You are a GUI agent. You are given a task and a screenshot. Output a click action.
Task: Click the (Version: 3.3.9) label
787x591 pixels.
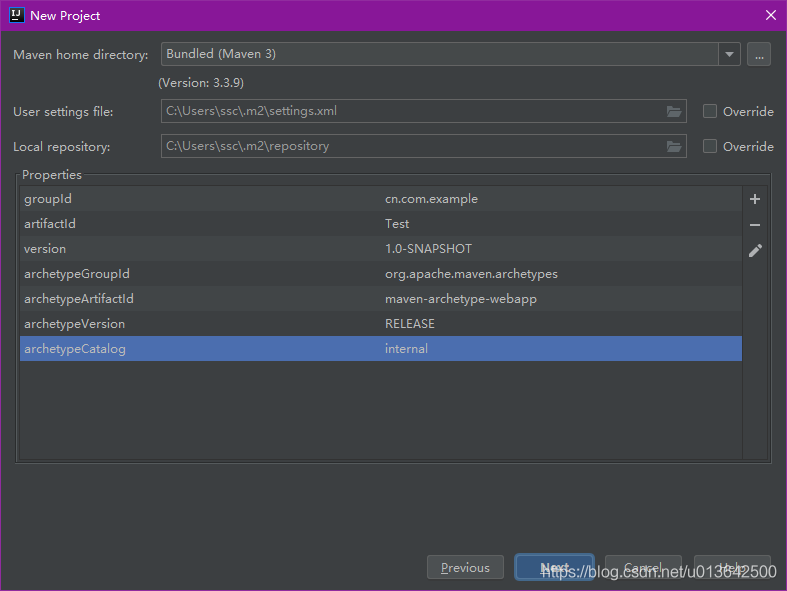click(201, 83)
